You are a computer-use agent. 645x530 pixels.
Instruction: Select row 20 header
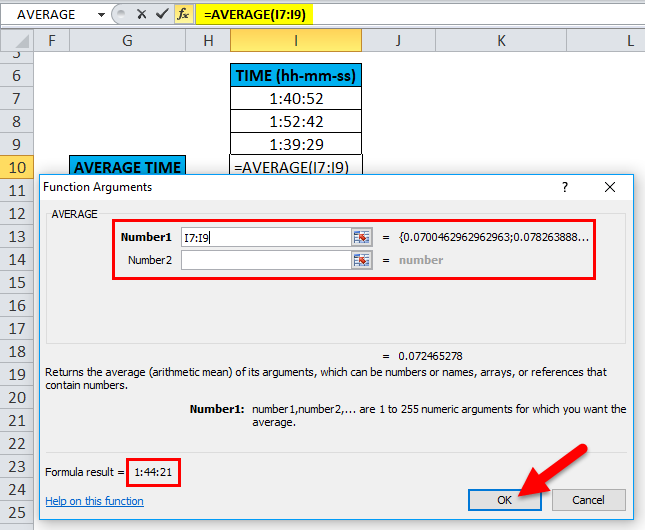[x=16, y=398]
